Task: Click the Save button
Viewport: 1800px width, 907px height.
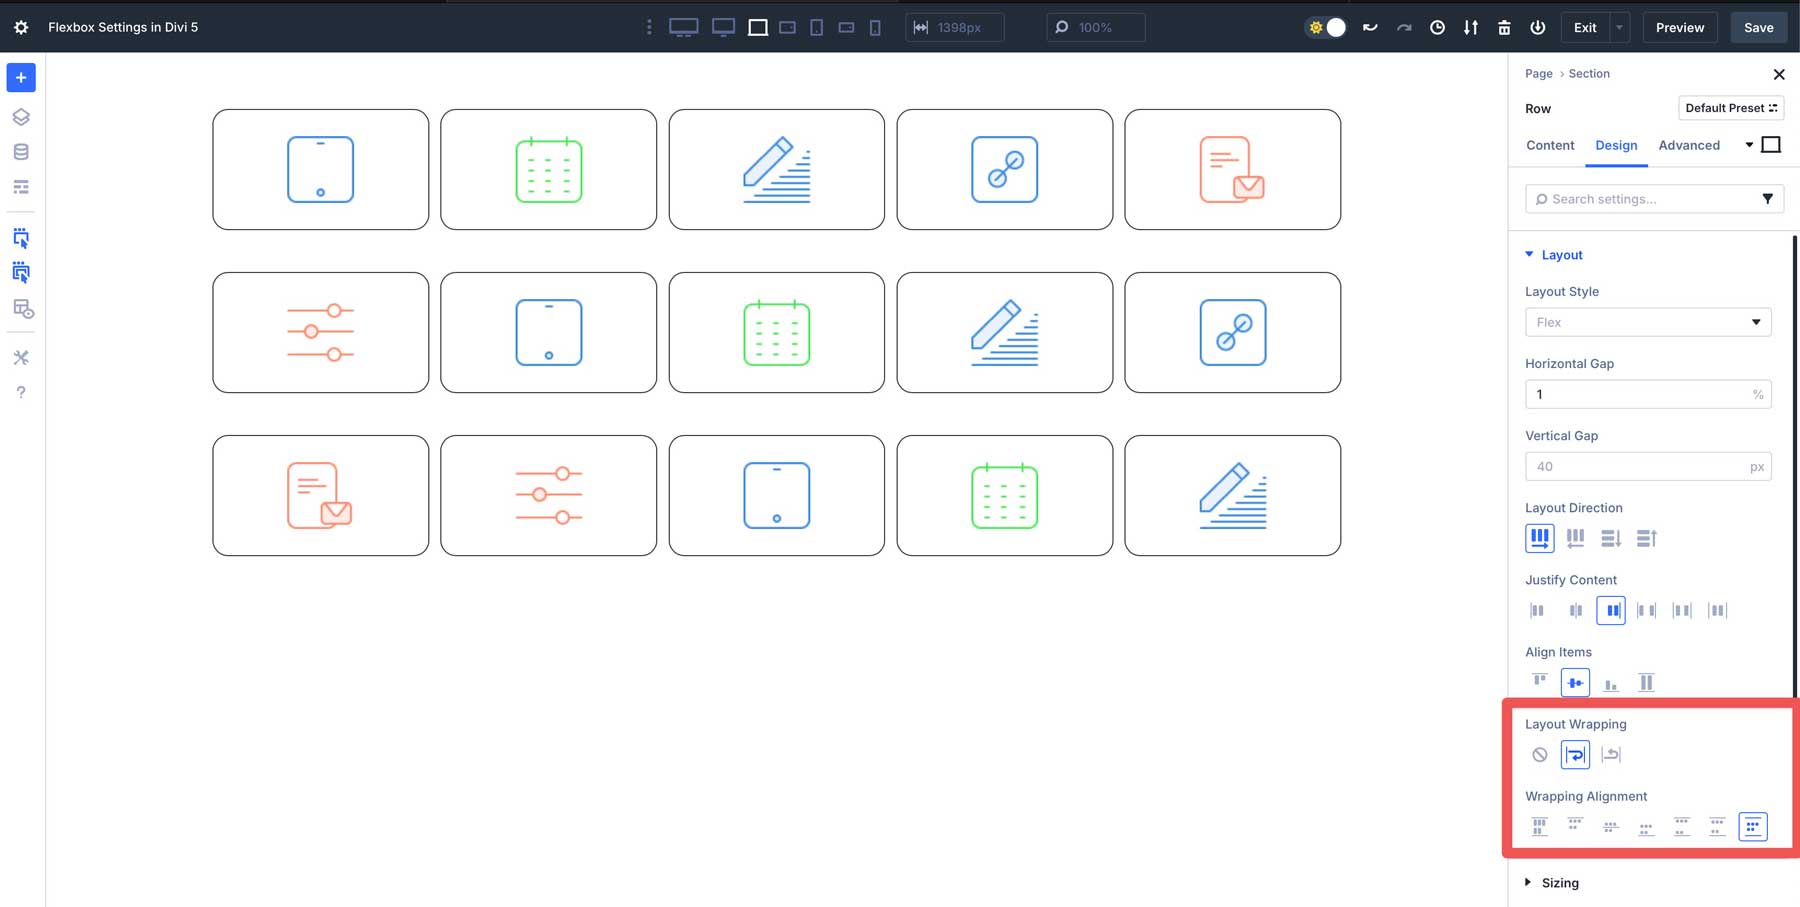Action: click(1758, 27)
